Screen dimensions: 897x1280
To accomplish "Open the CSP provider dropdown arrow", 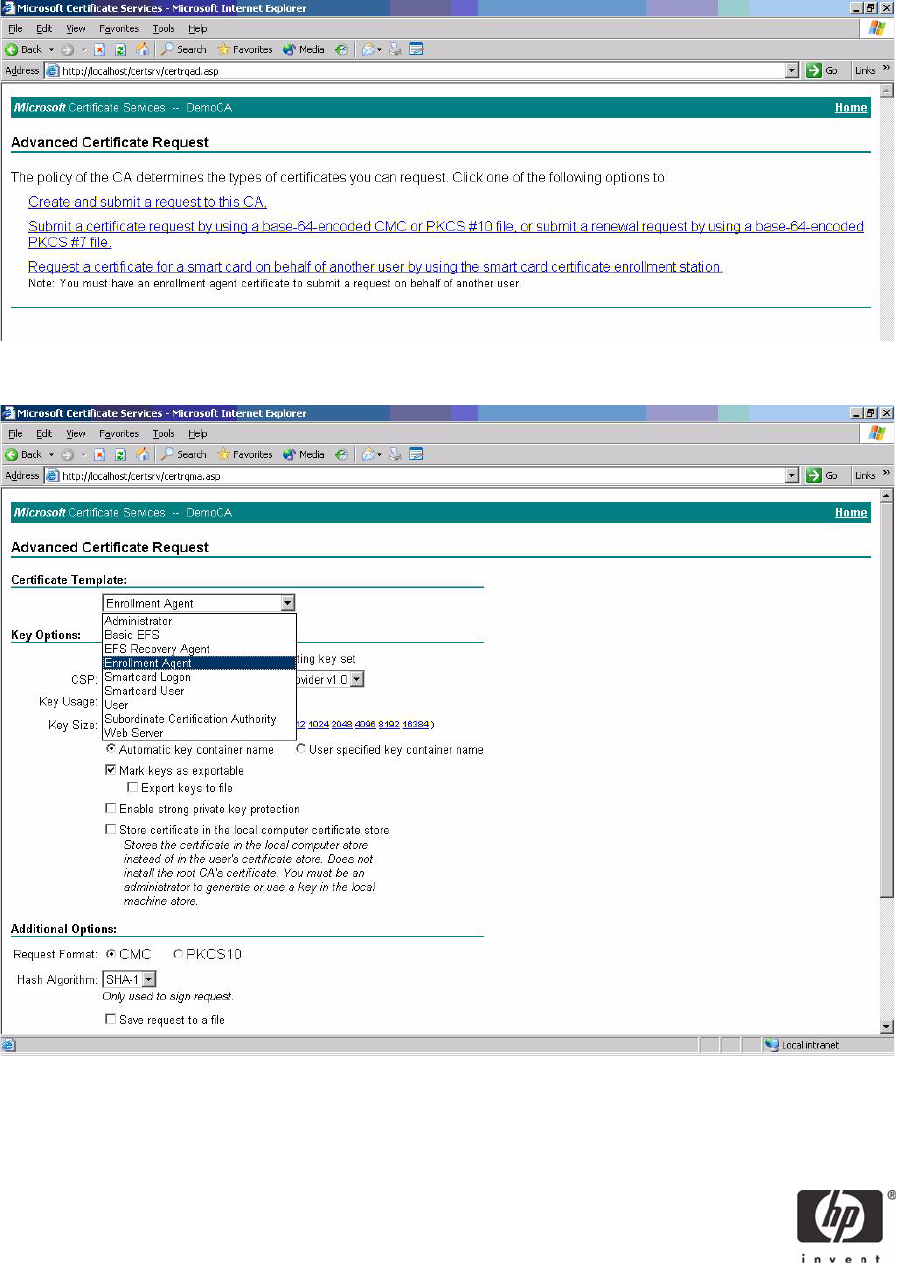I will tap(357, 679).
